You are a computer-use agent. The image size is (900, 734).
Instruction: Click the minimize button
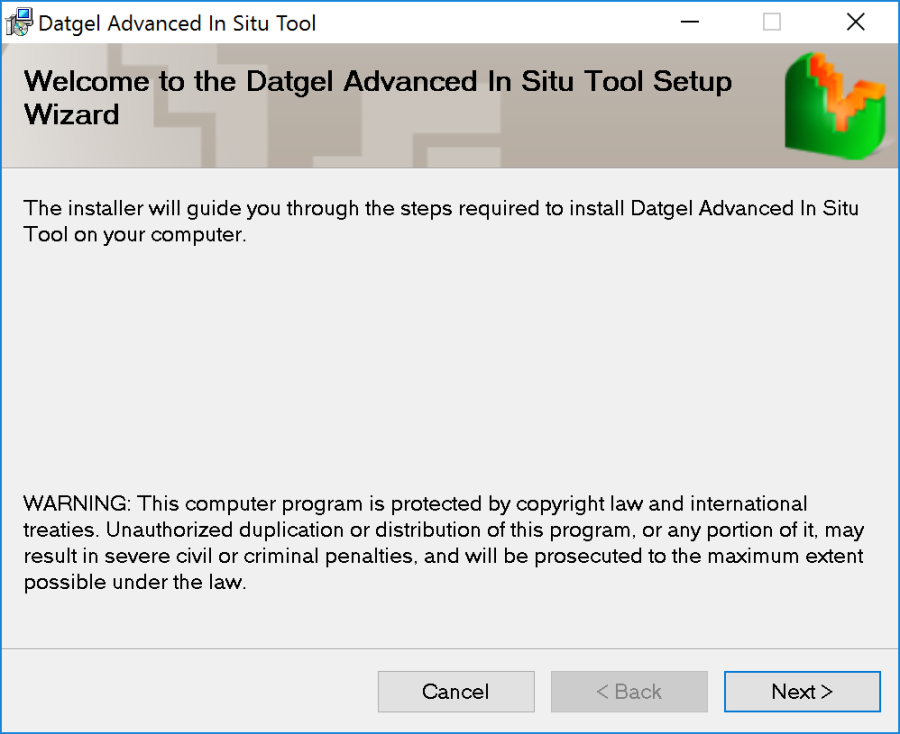pos(690,21)
